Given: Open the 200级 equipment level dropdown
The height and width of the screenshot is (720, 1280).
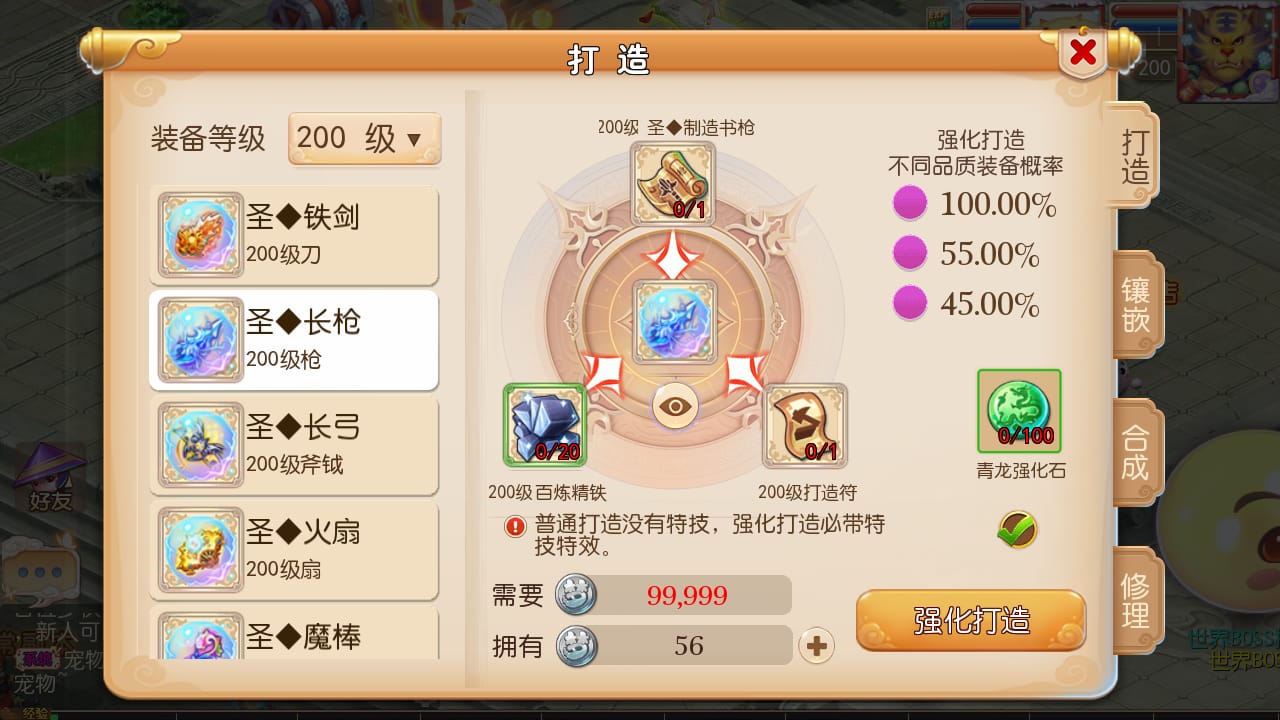Looking at the screenshot, I should 364,139.
